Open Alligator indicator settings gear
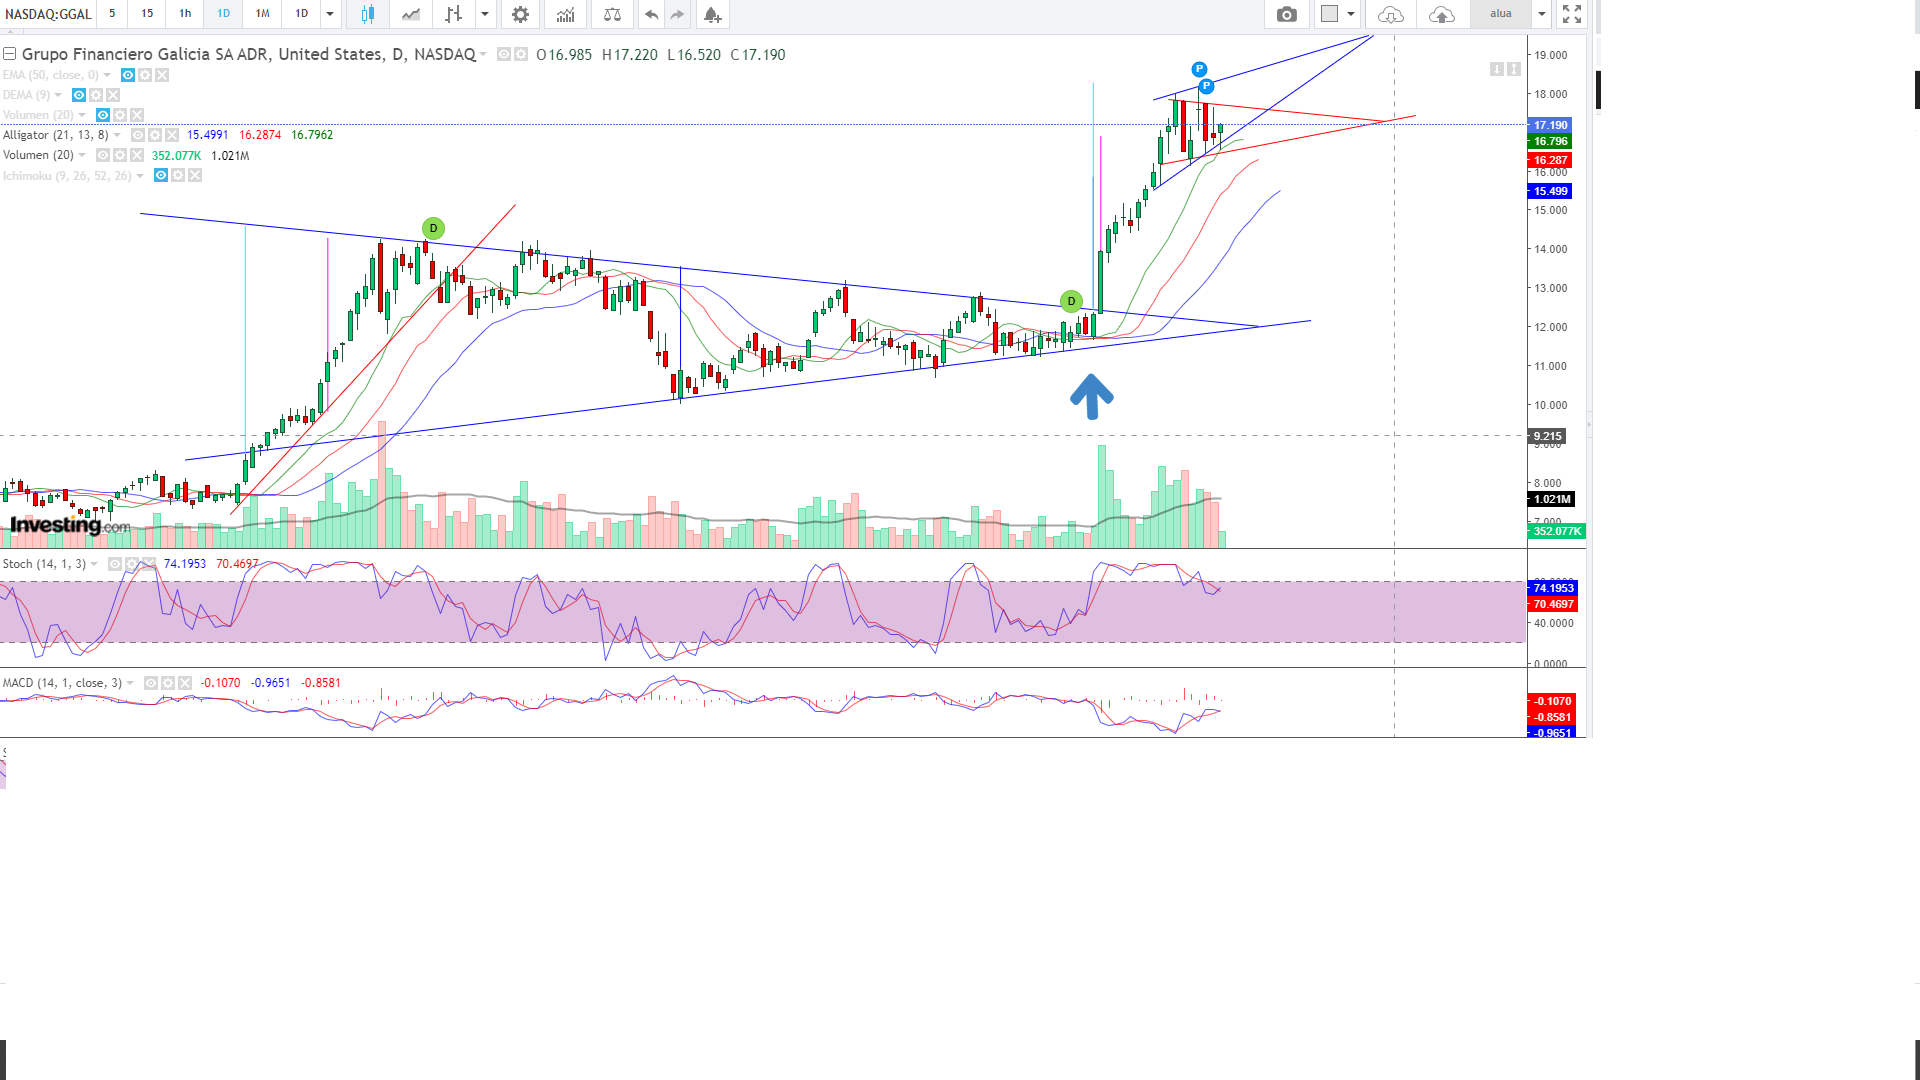 [155, 135]
